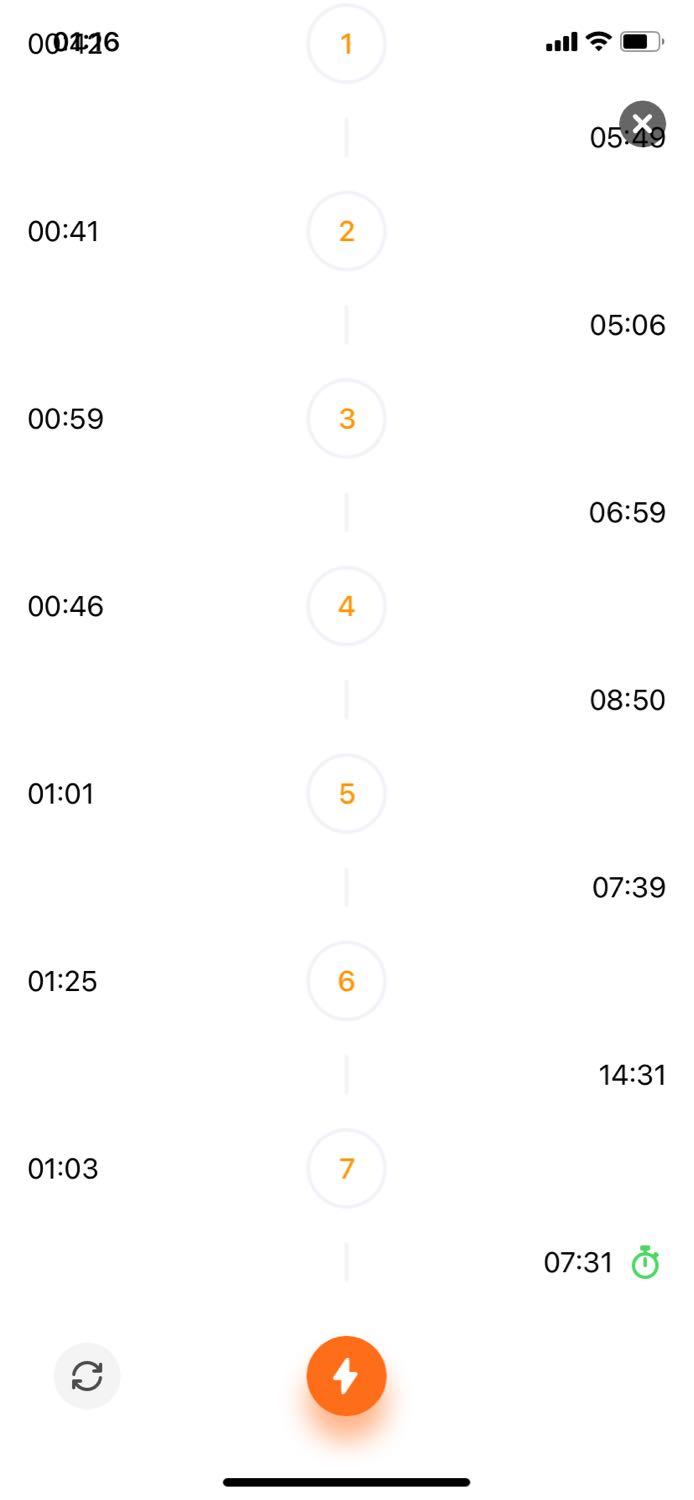The height and width of the screenshot is (1500, 694).
Task: Click the 14:31 interval time
Action: [632, 1075]
